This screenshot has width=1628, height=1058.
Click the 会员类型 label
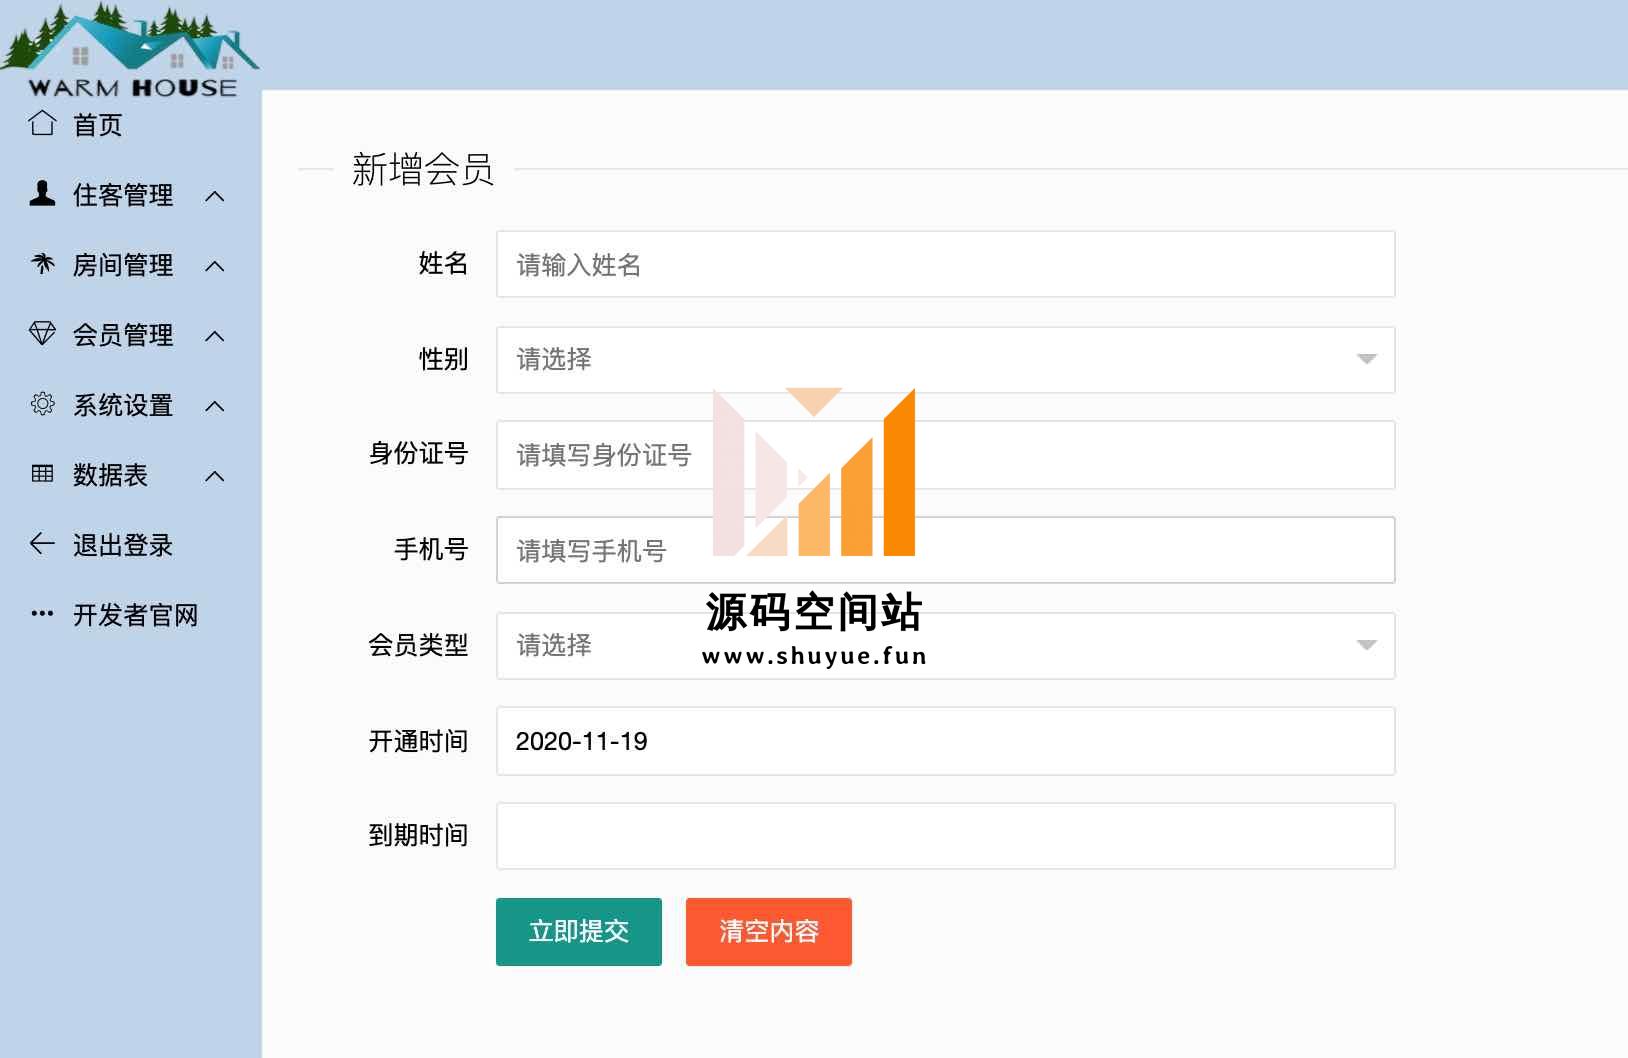(x=418, y=645)
